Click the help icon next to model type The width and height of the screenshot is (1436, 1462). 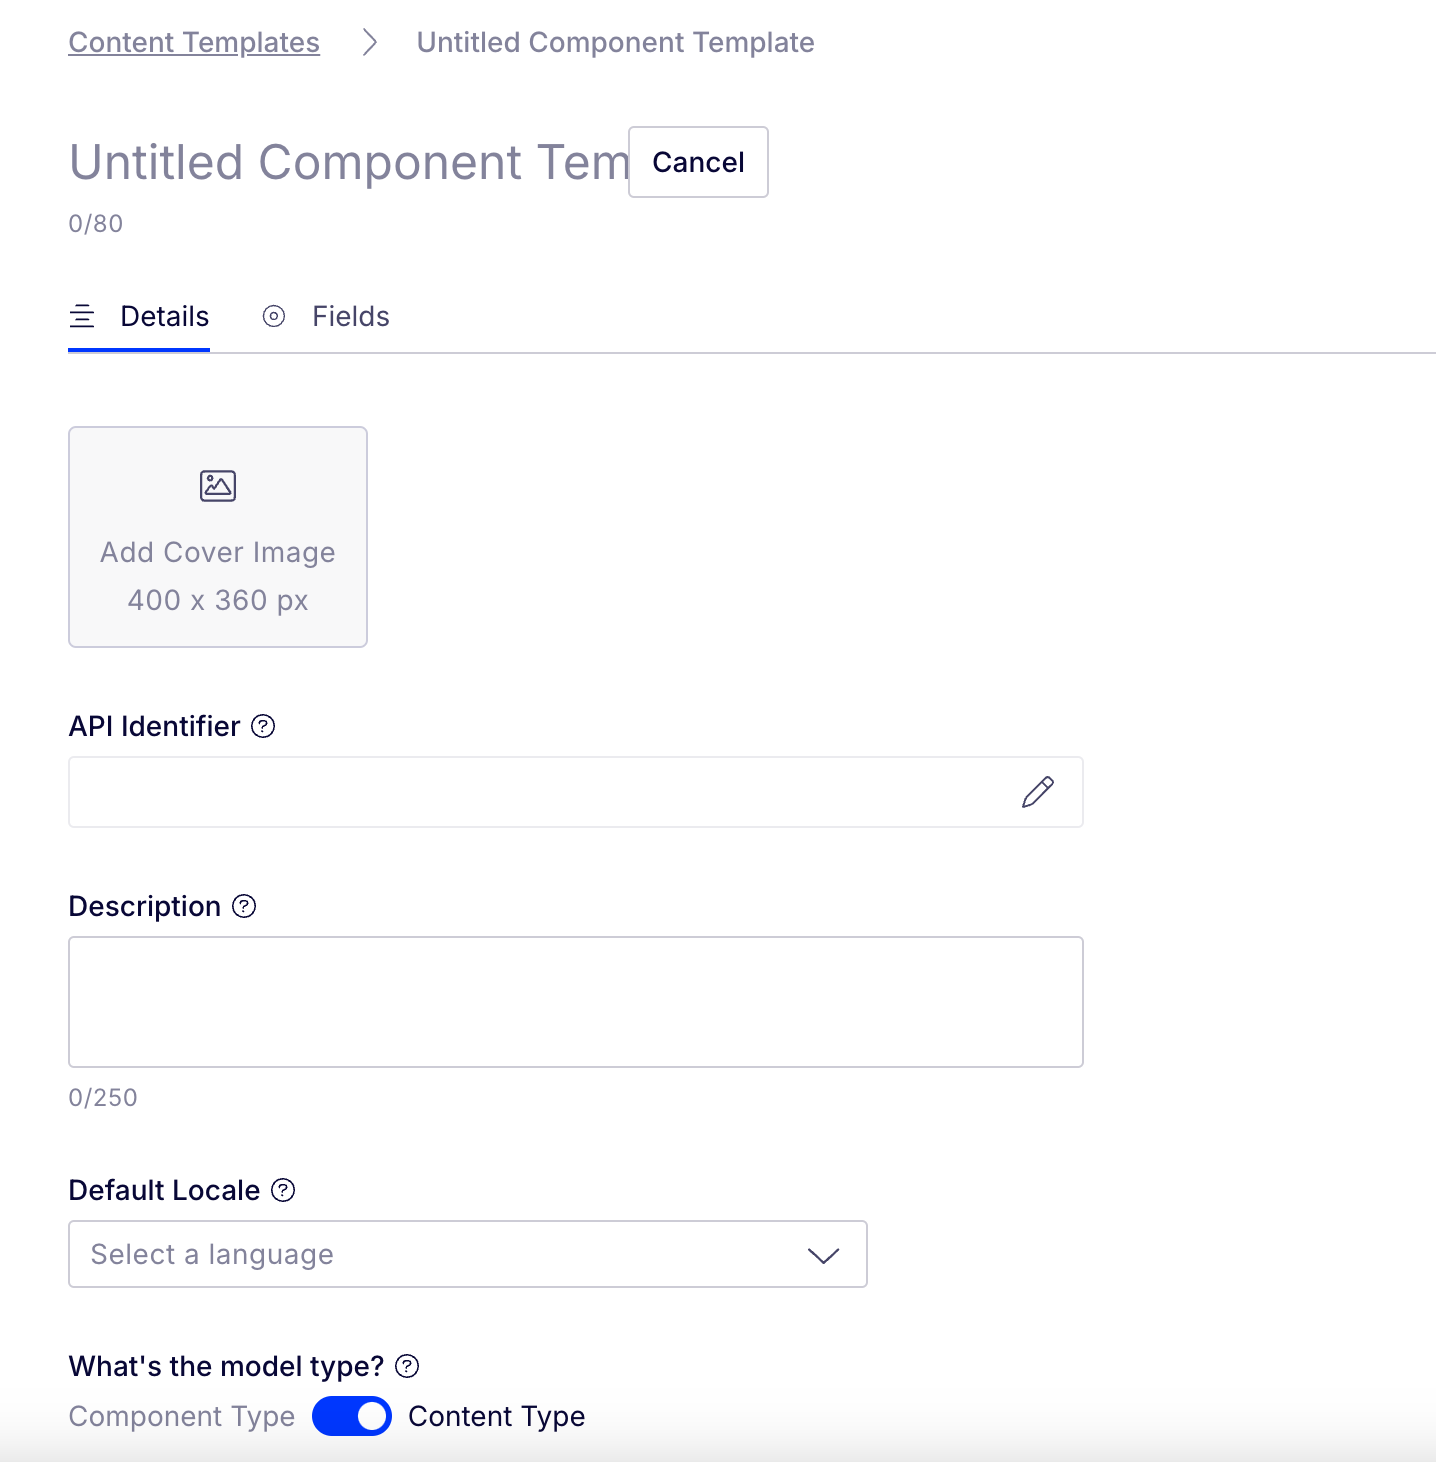(x=407, y=1366)
